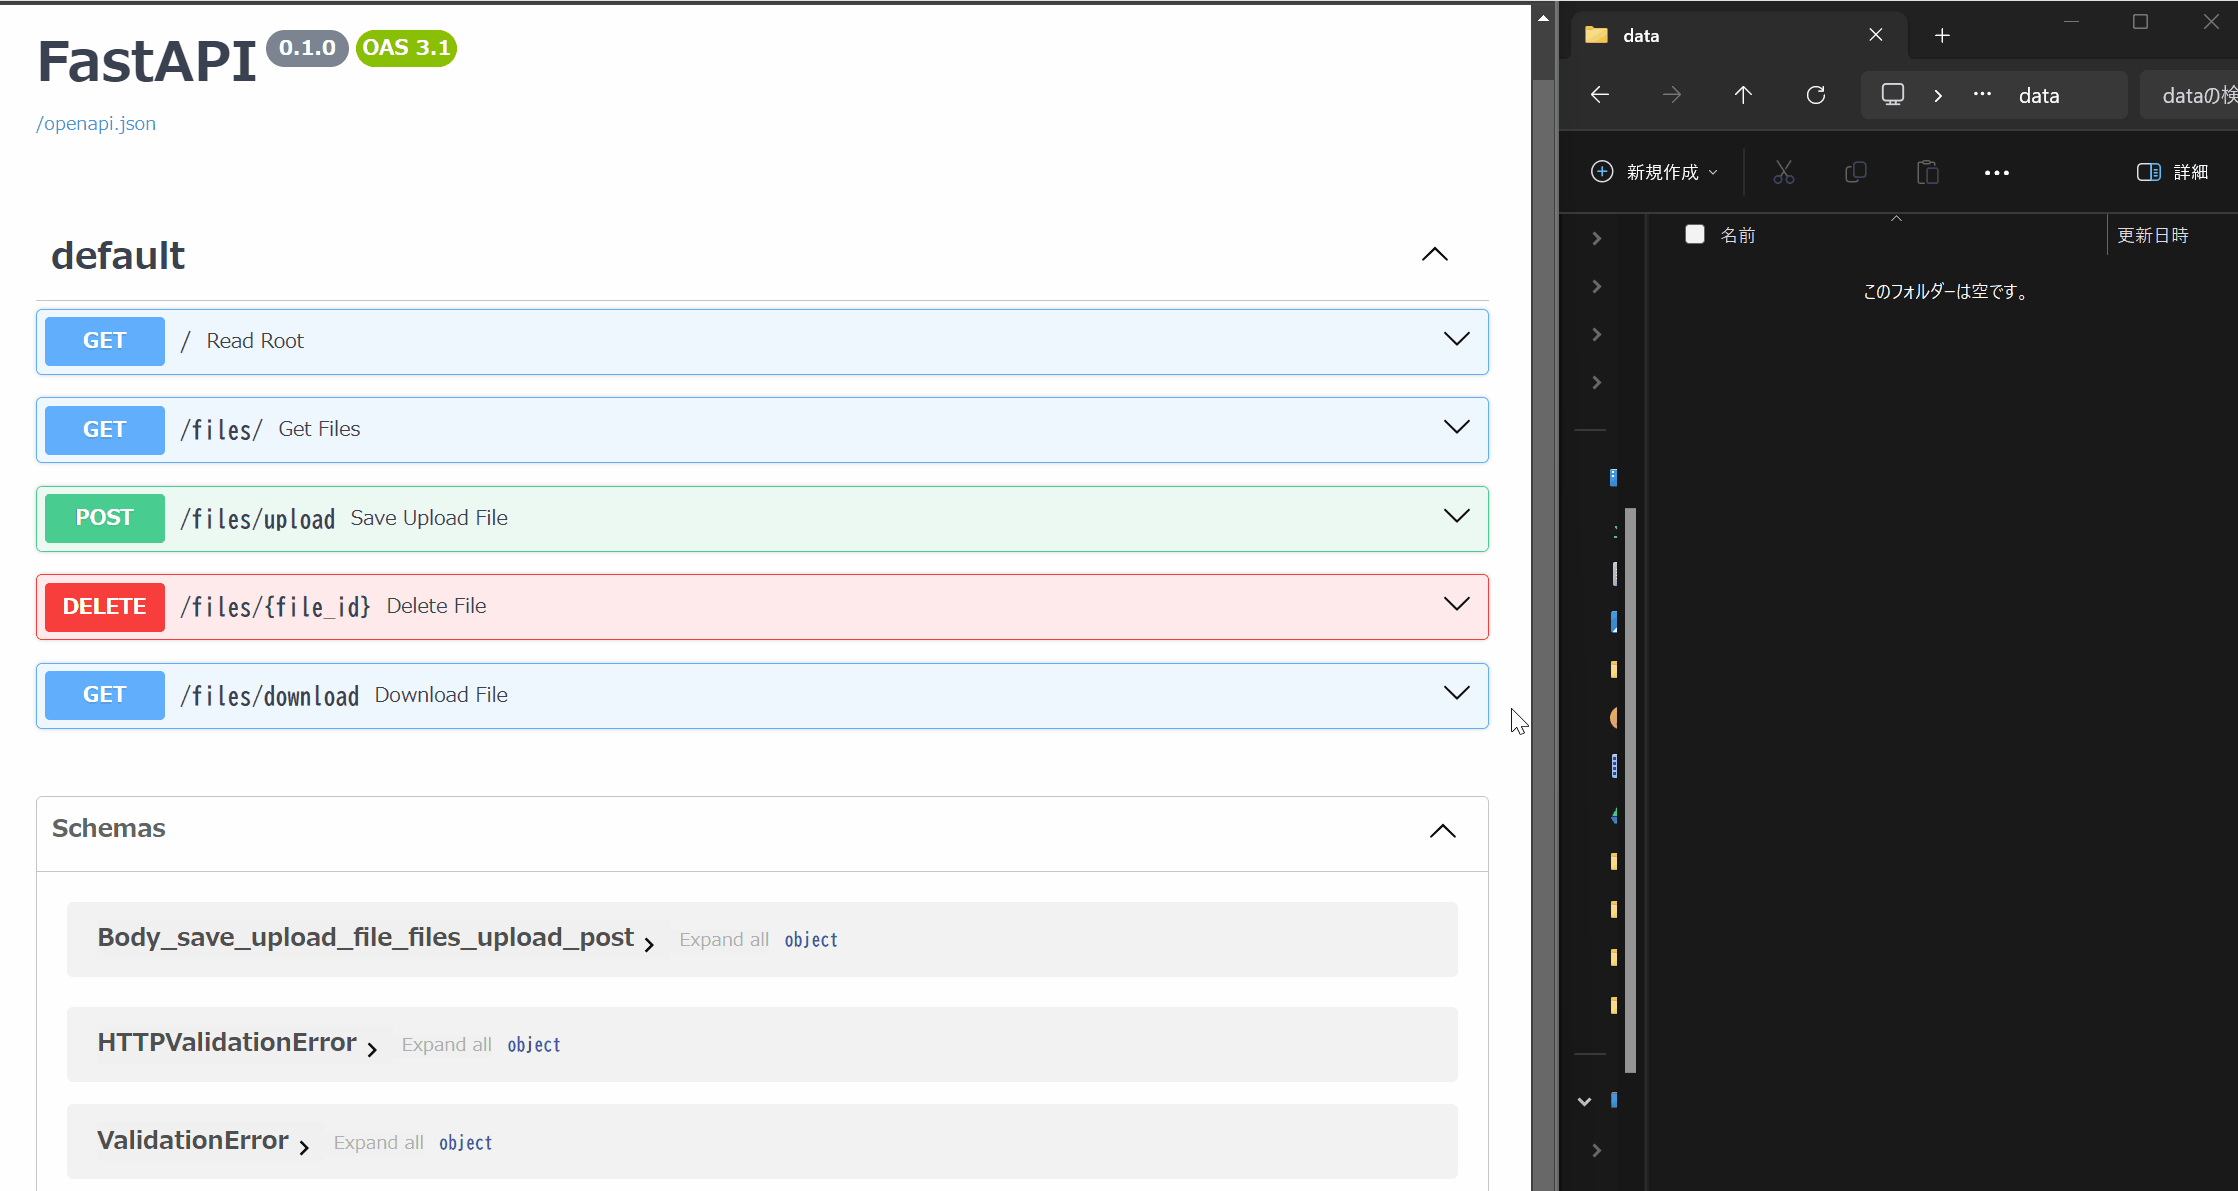Viewport: 2238px width, 1191px height.
Task: Expand the GET / Read Root endpoint arrow
Action: (x=1457, y=339)
